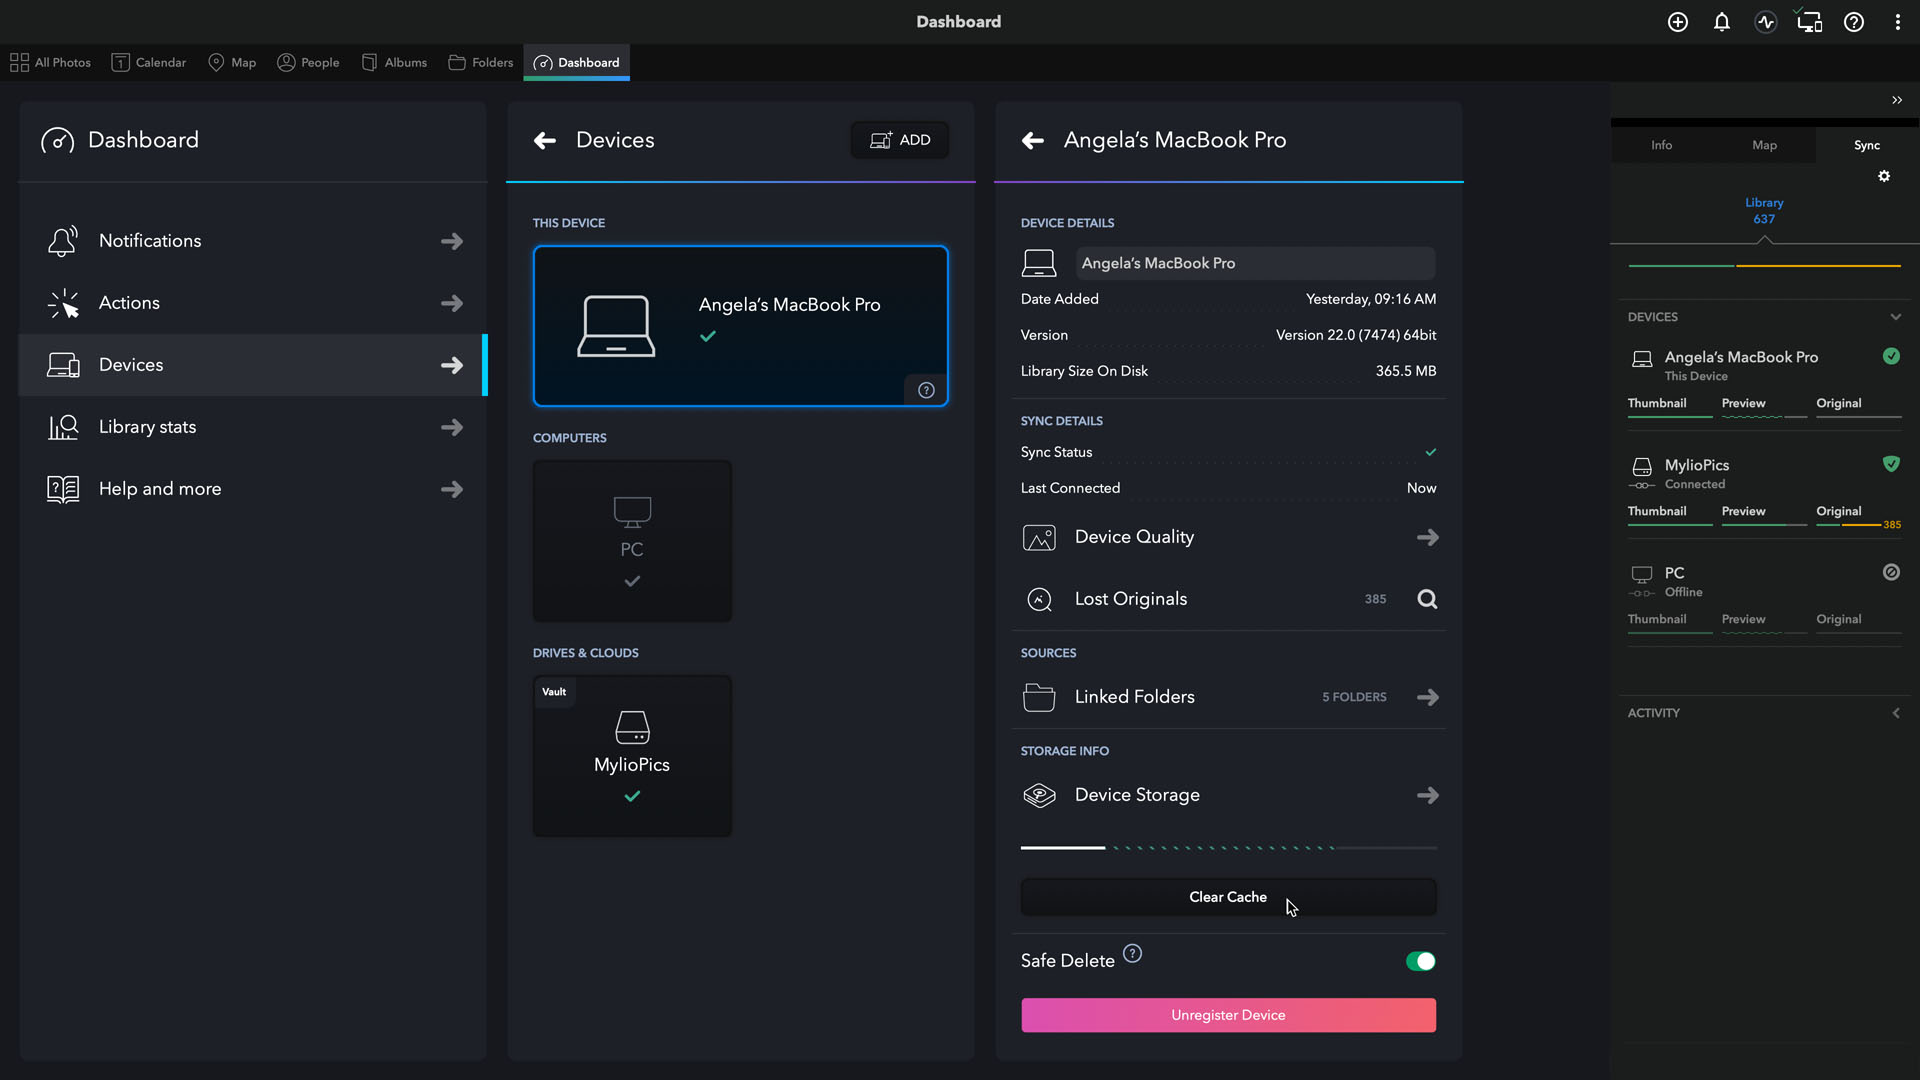Expand Device Quality arrow
The height and width of the screenshot is (1080, 1920).
click(1427, 538)
